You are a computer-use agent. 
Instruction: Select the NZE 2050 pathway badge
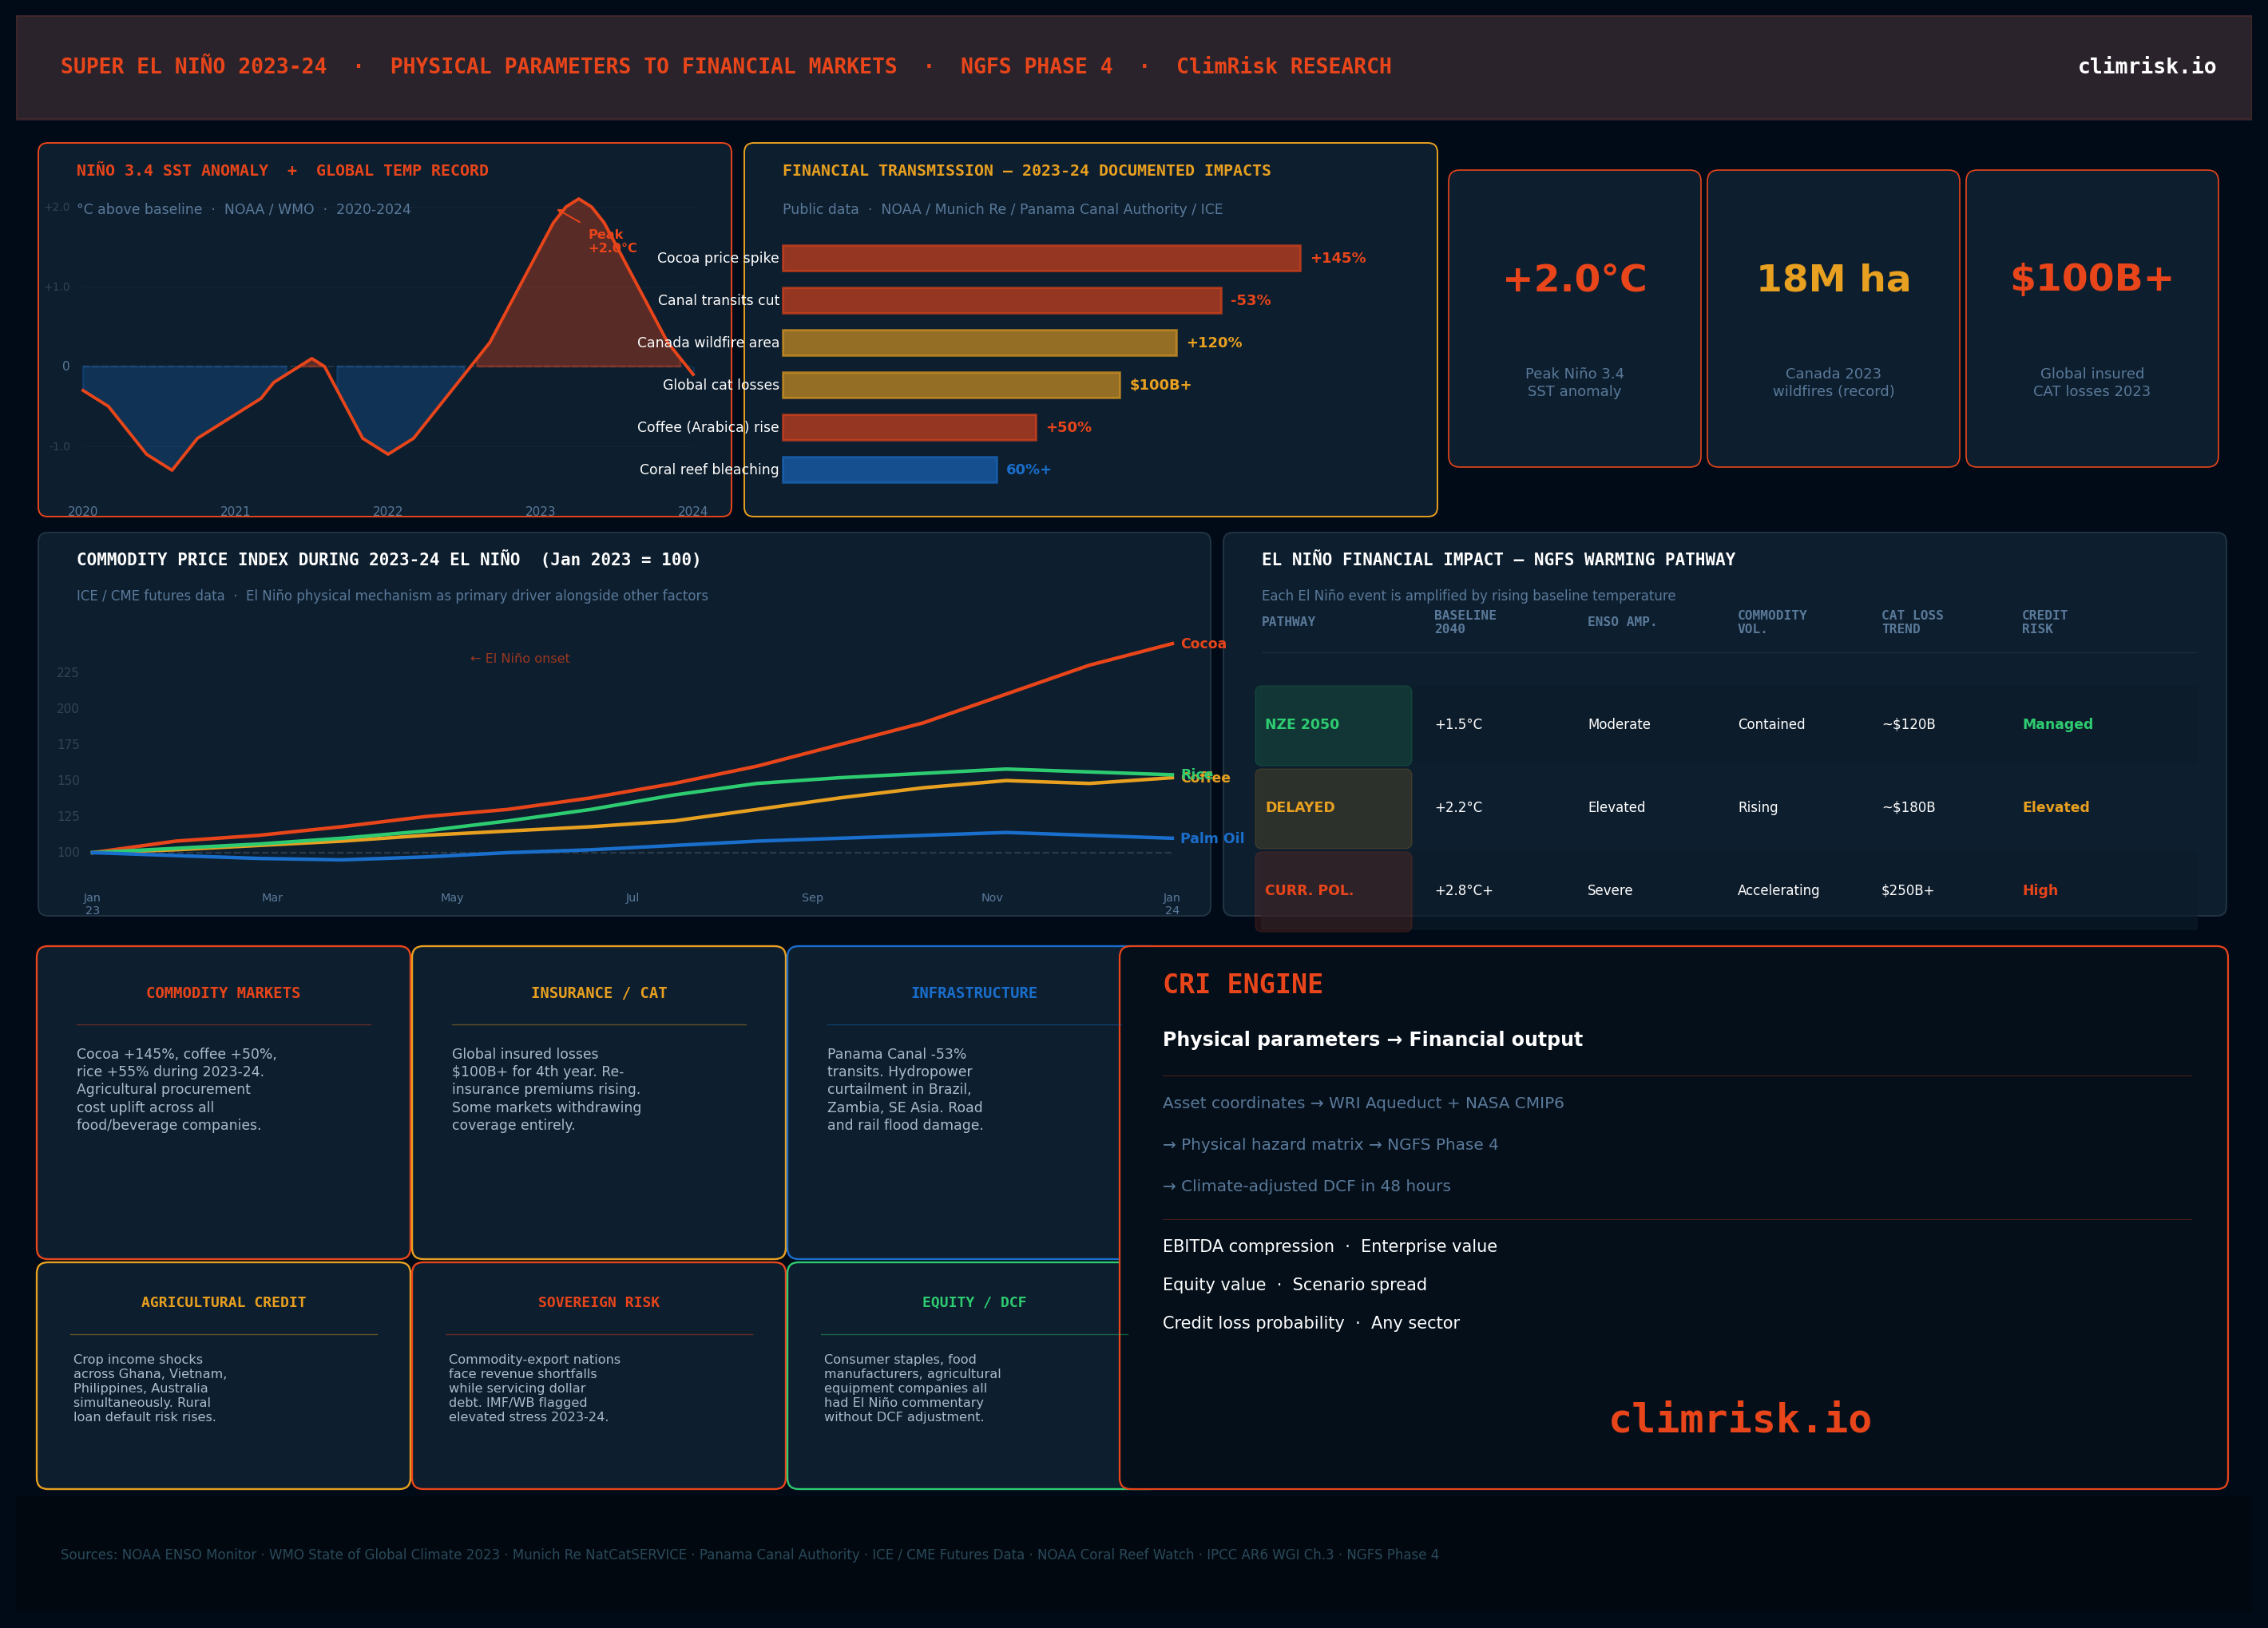click(x=1333, y=725)
